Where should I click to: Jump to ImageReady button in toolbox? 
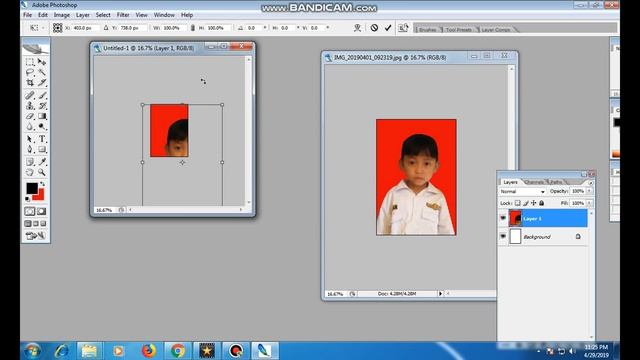coord(36,236)
